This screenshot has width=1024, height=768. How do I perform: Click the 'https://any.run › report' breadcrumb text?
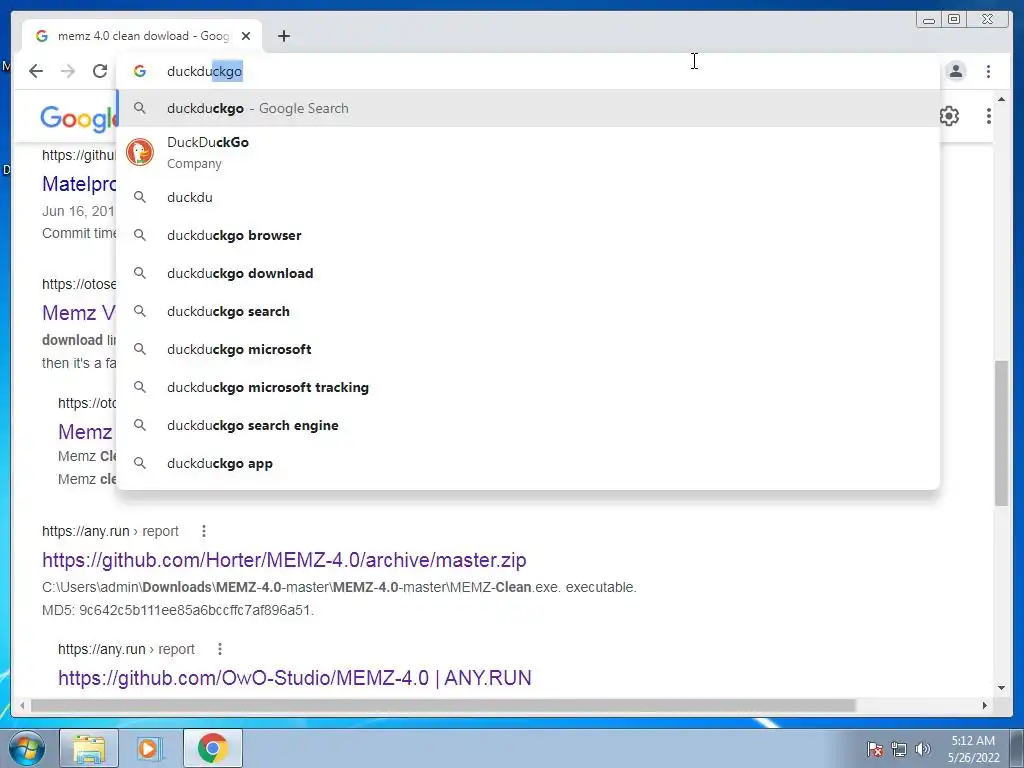110,531
